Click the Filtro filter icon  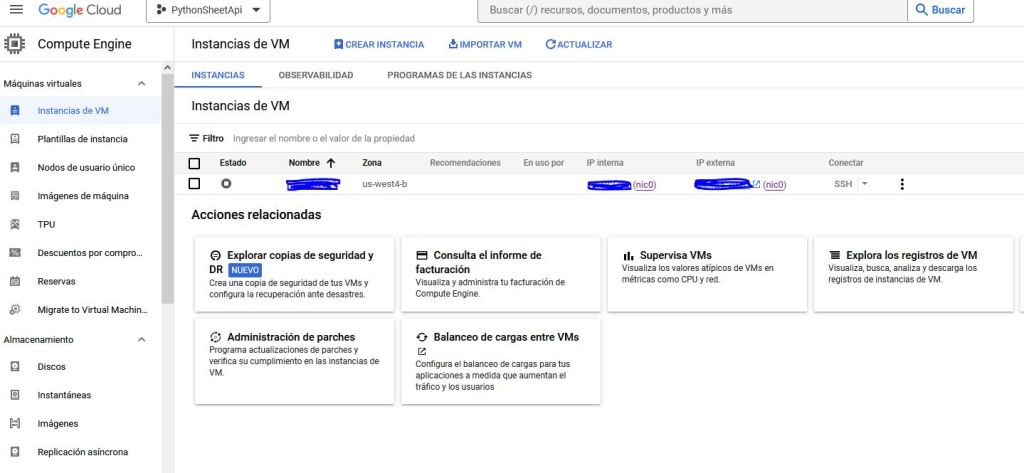195,138
